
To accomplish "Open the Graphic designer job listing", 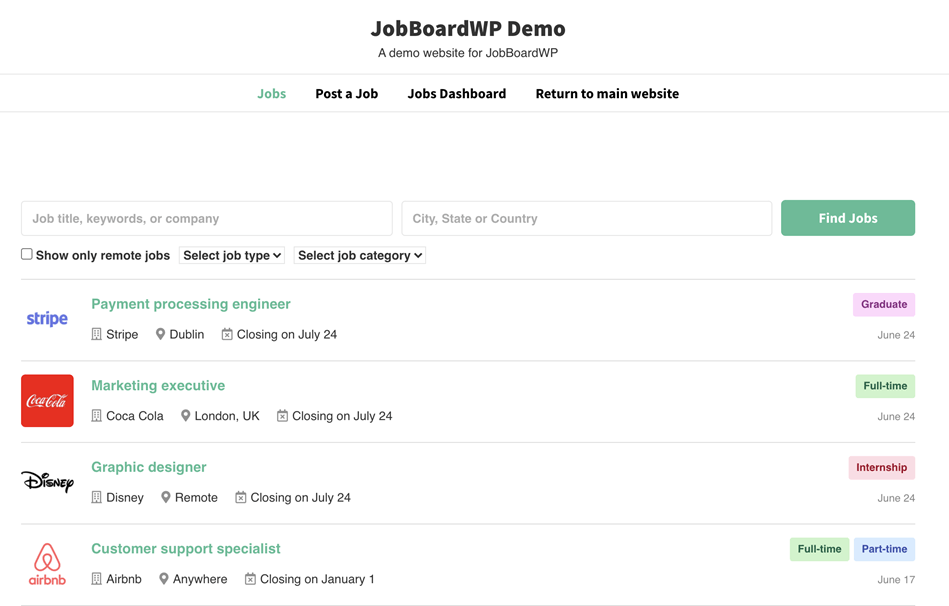I will click(x=149, y=467).
